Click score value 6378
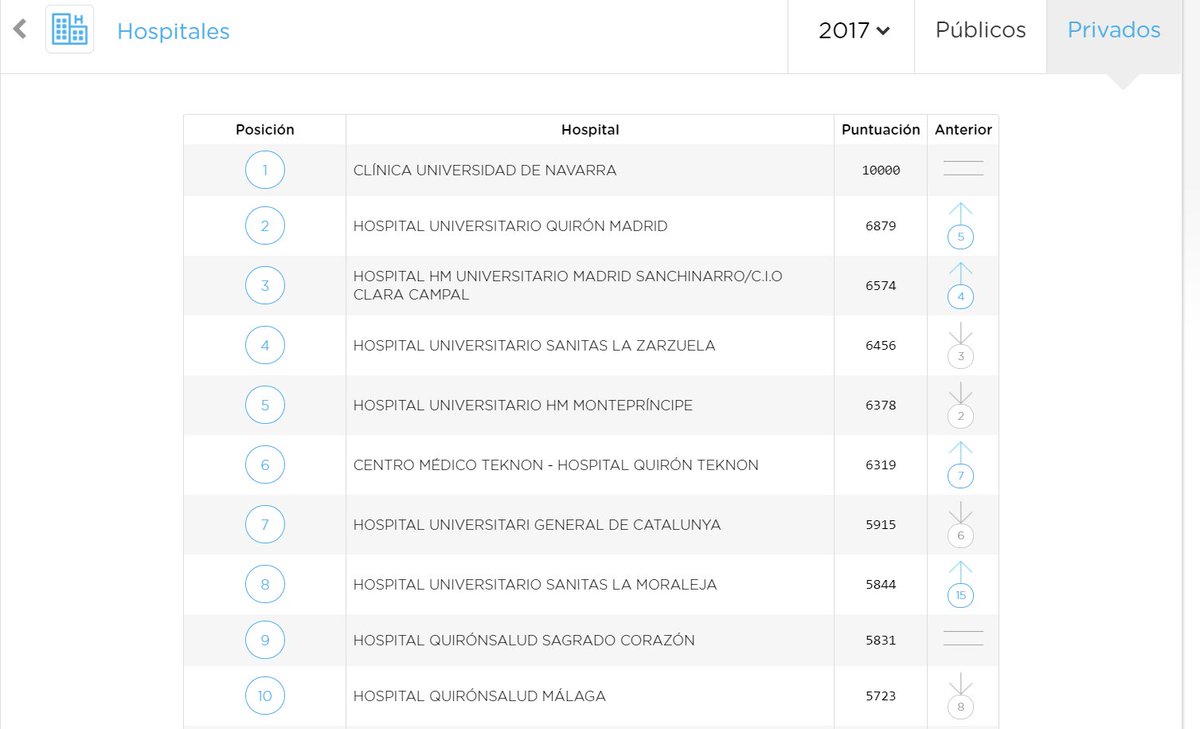Screen dimensions: 1200x729 pos(881,406)
